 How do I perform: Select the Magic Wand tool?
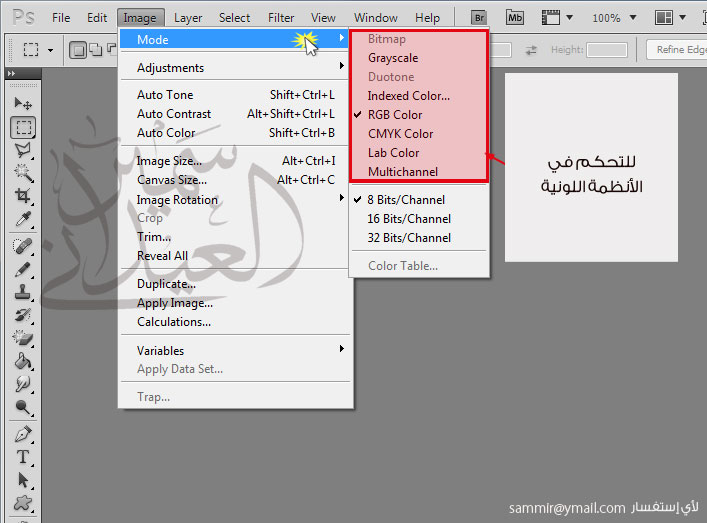23,173
